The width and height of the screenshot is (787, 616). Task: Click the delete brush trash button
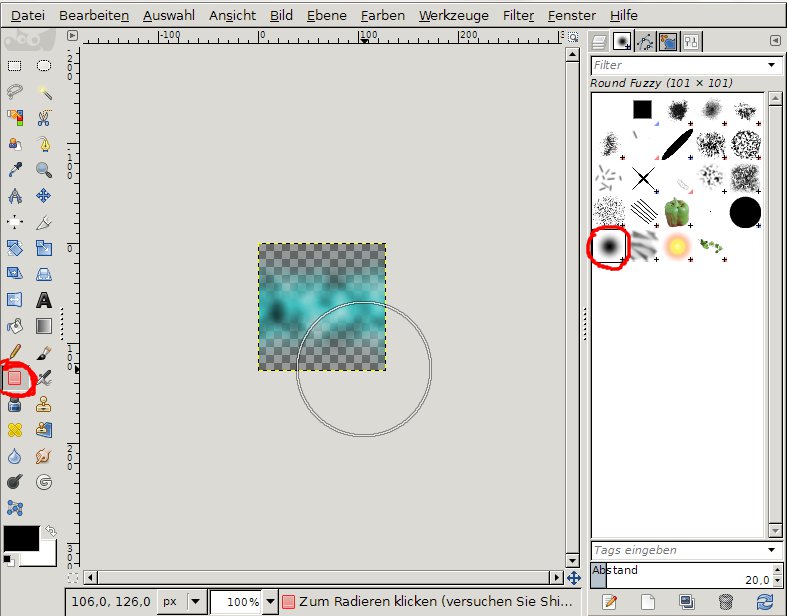tap(725, 601)
